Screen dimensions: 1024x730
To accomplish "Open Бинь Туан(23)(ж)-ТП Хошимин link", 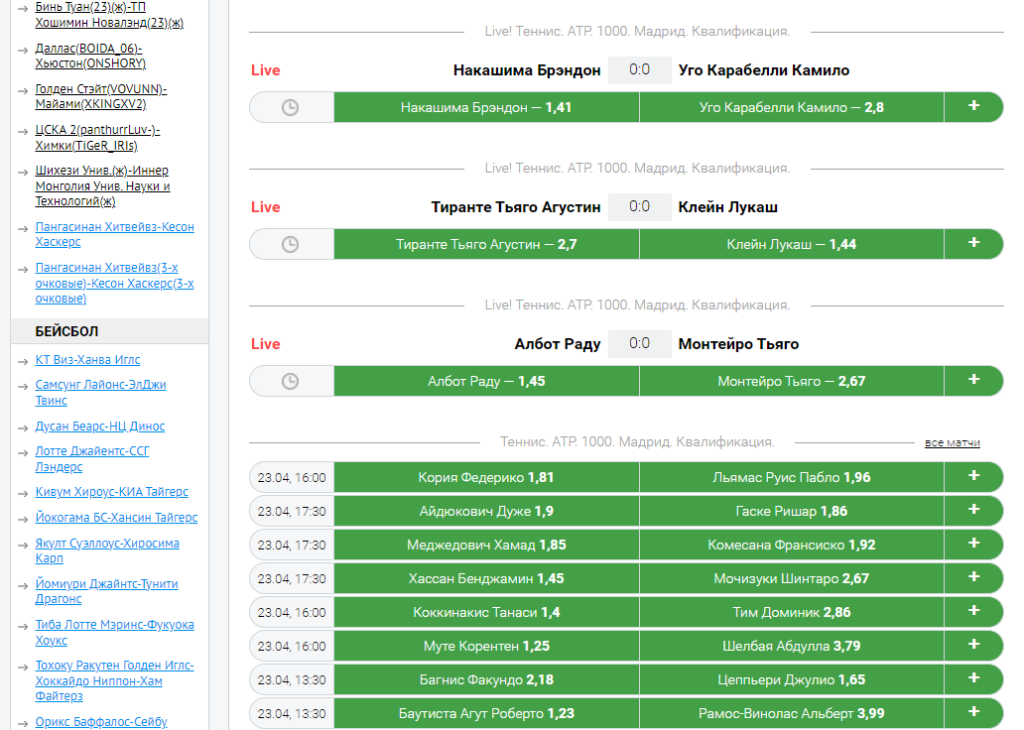I will pyautogui.click(x=109, y=15).
